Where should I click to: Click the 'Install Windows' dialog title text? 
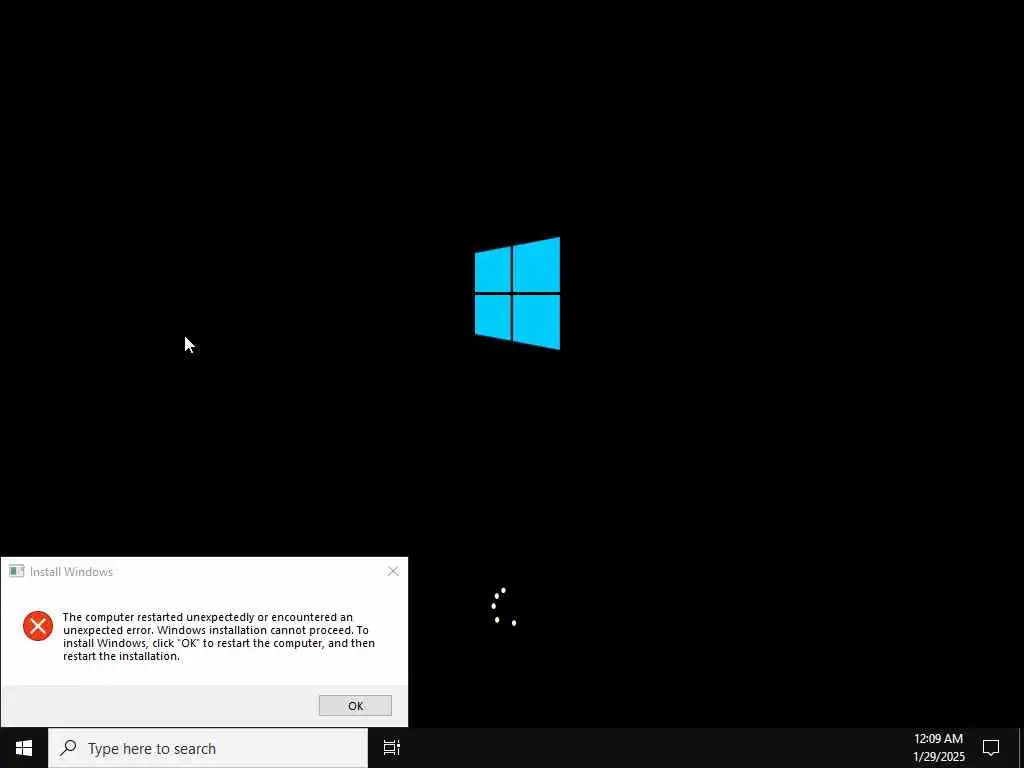(71, 571)
